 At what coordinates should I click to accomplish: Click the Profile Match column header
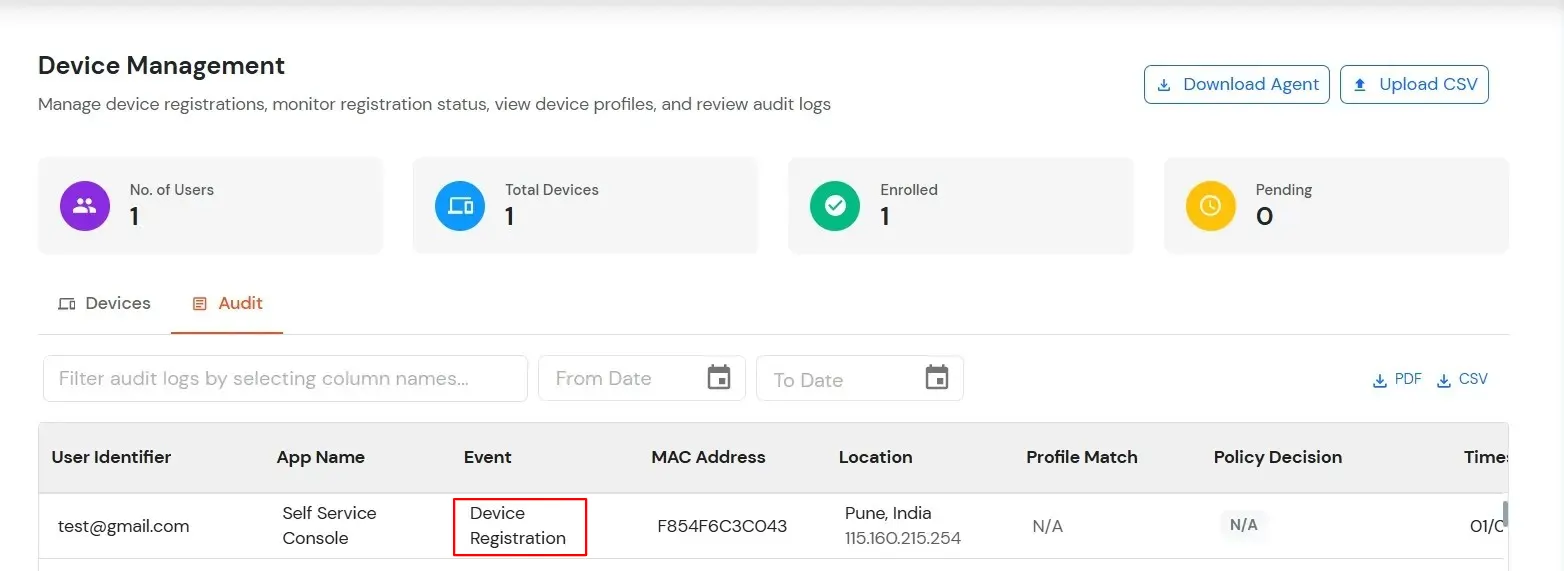(1082, 457)
